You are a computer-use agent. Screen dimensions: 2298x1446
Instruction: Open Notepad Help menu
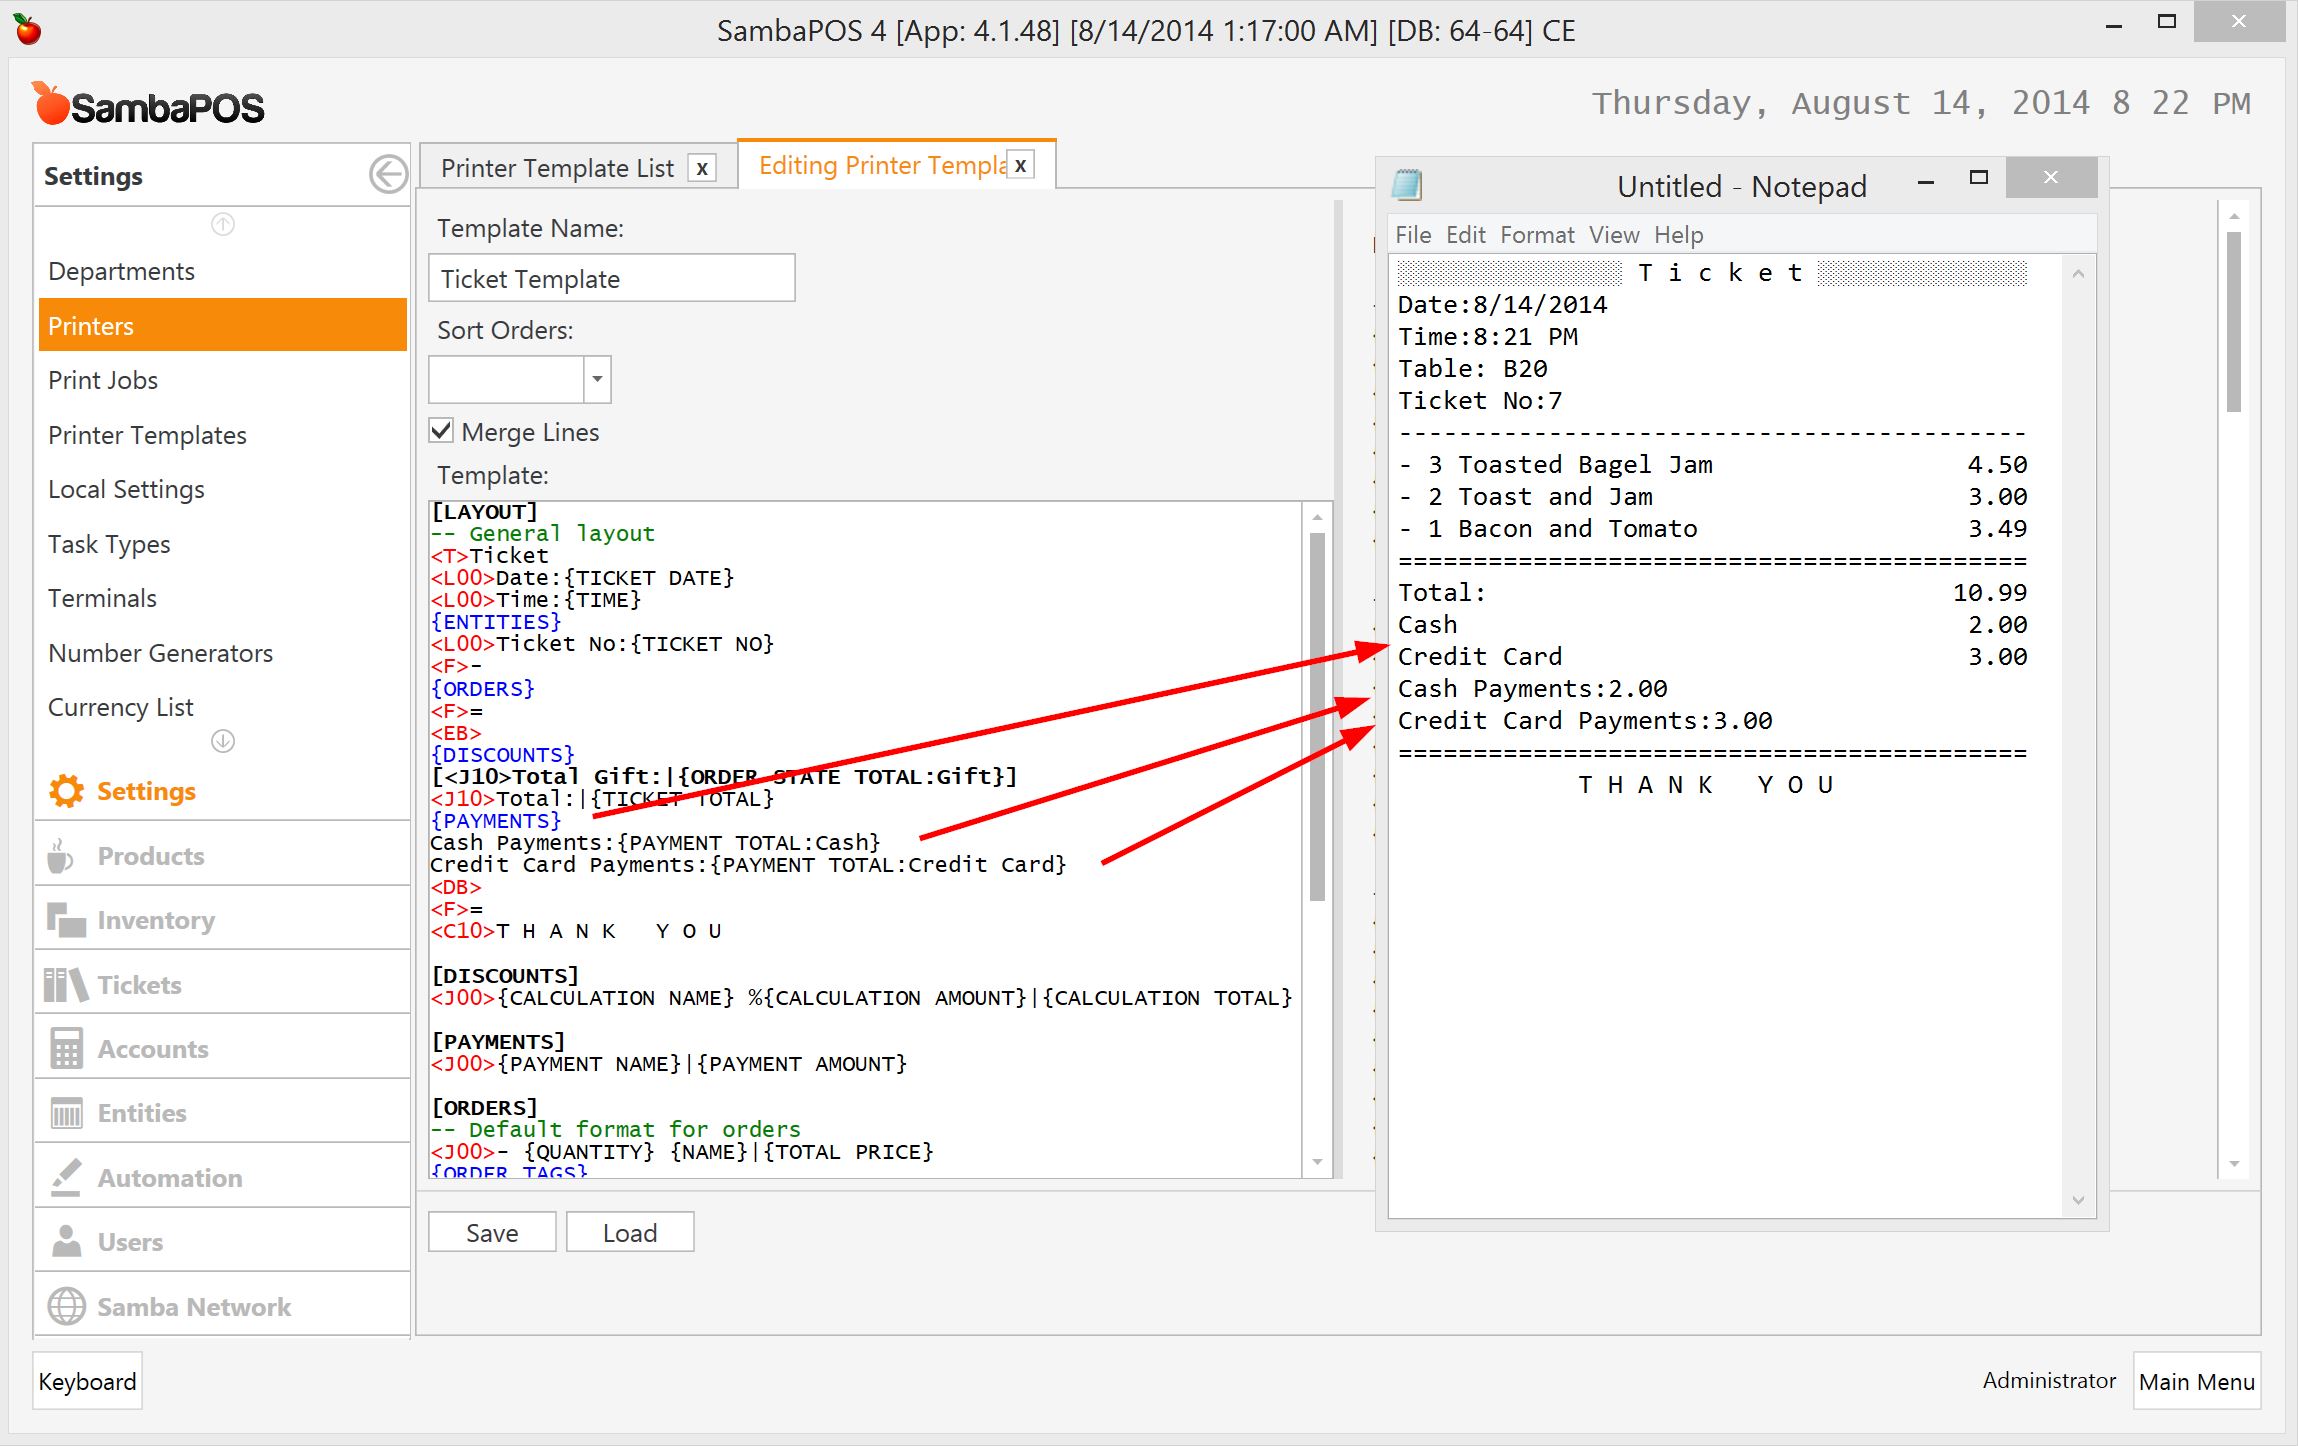point(1678,235)
